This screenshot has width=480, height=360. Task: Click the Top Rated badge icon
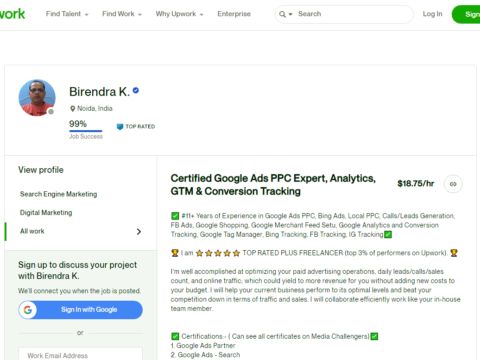coord(120,127)
